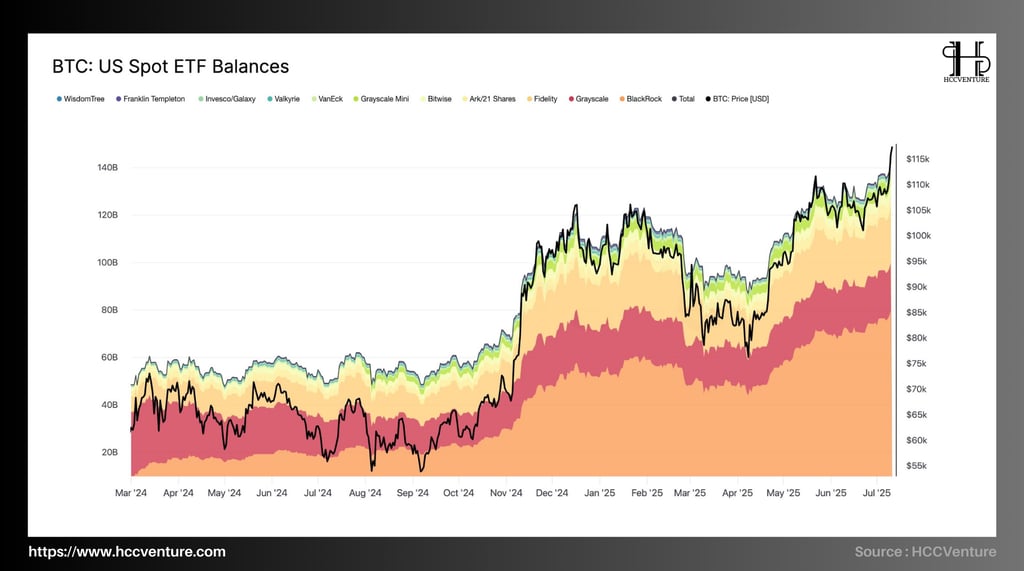
Task: Select the Nov '24 timeline label
Action: click(506, 493)
